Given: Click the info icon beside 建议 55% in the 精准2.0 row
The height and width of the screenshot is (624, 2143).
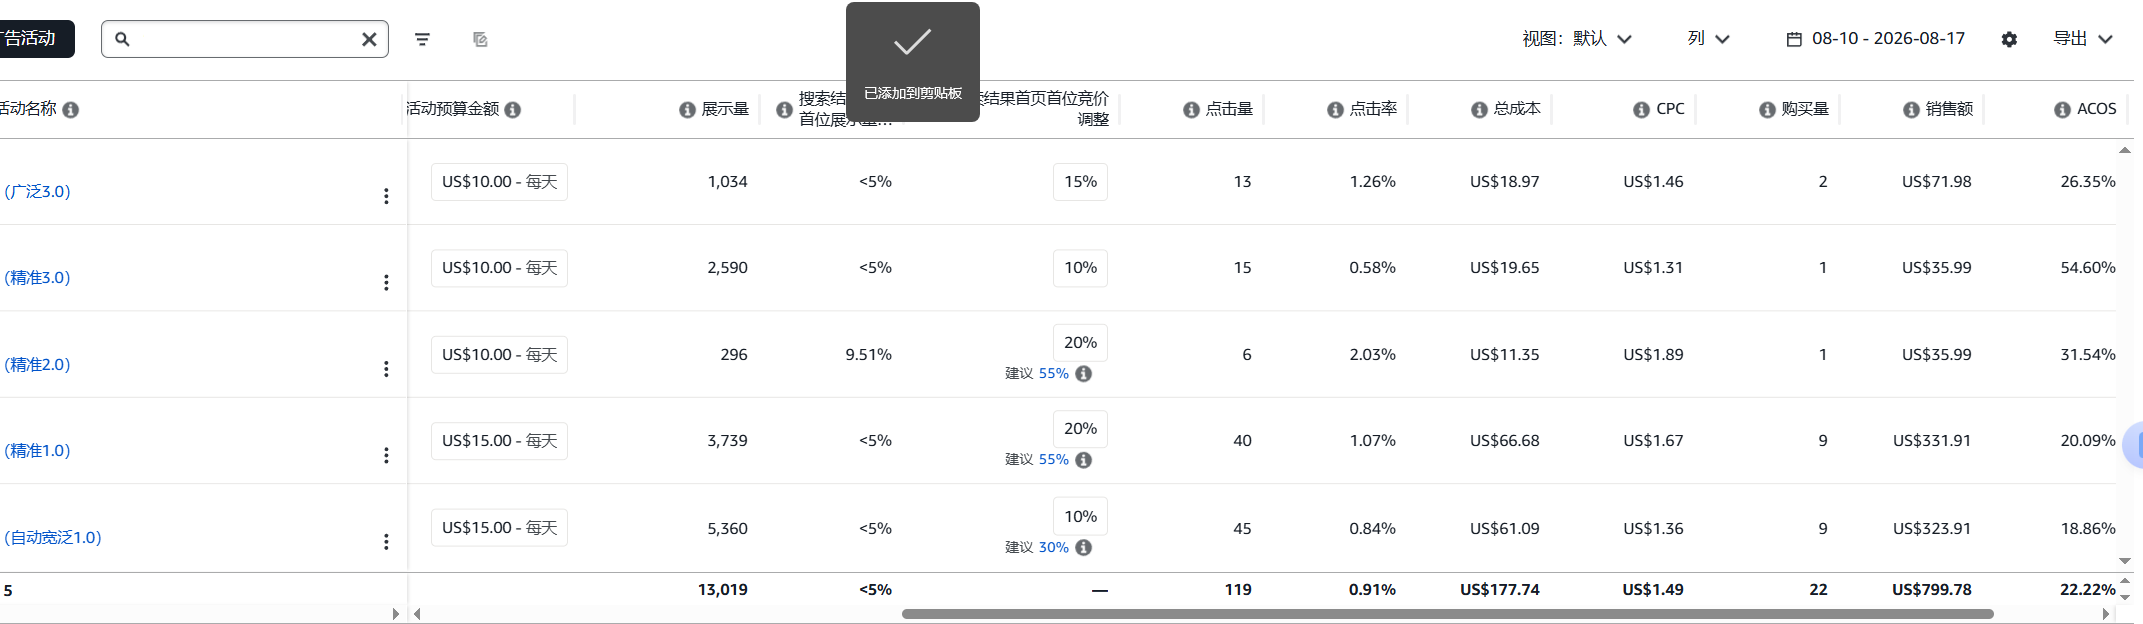Looking at the screenshot, I should point(1084,373).
